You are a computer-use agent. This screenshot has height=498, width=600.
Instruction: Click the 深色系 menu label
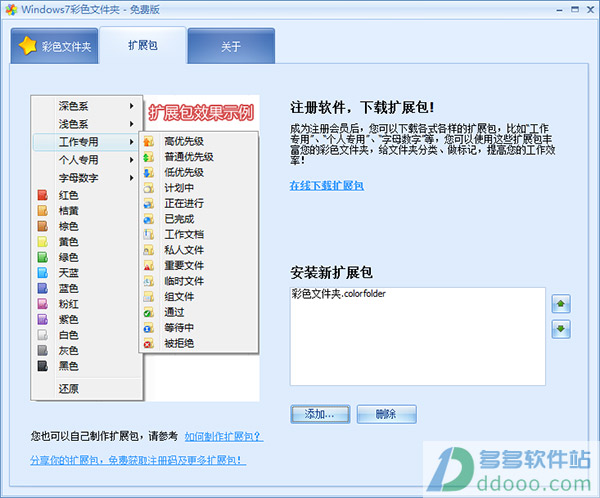[x=73, y=106]
